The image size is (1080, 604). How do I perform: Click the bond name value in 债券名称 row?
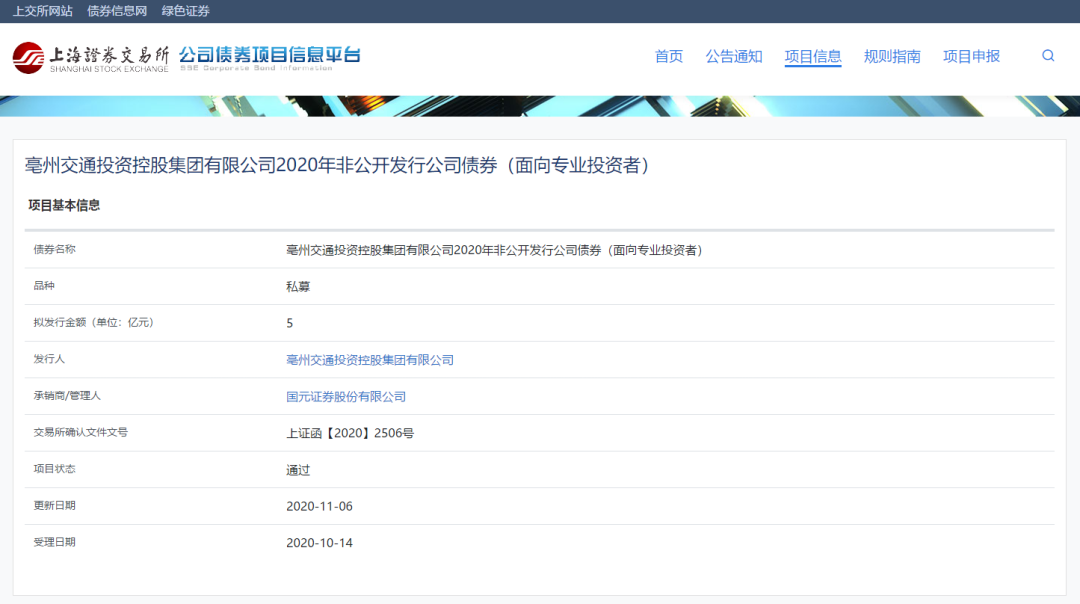click(x=495, y=250)
